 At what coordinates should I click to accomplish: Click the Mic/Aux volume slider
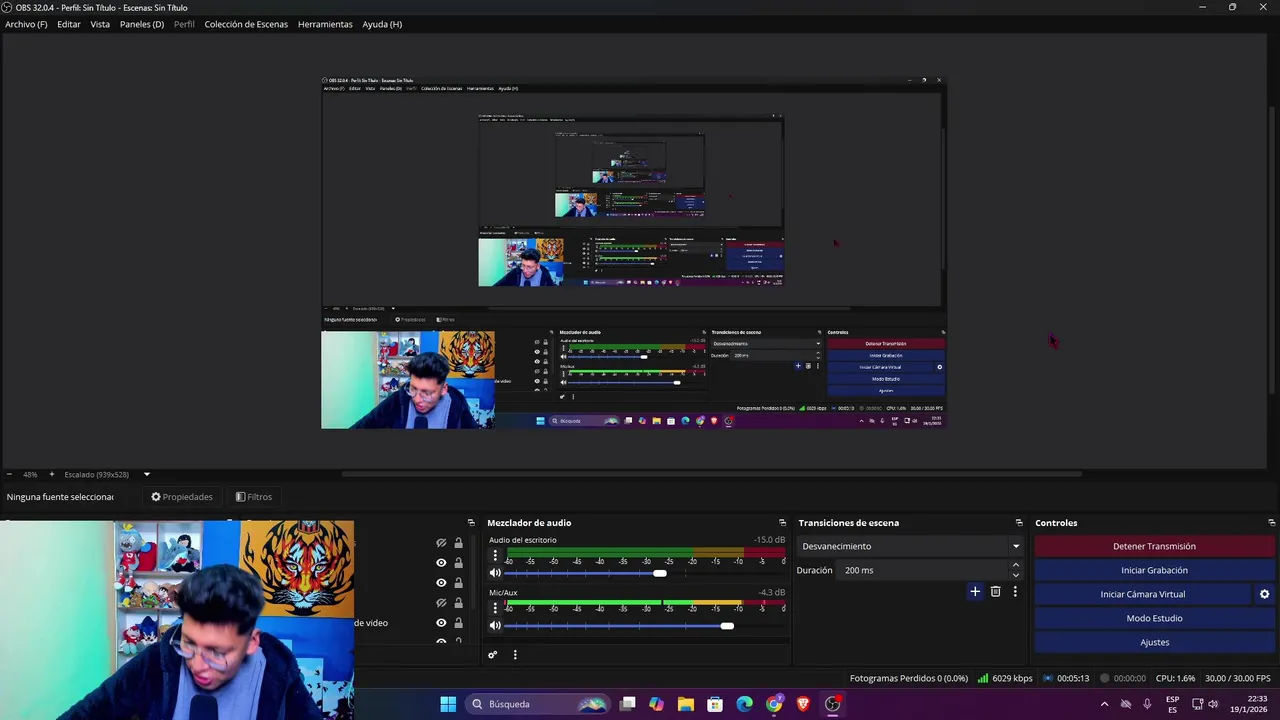(645, 626)
